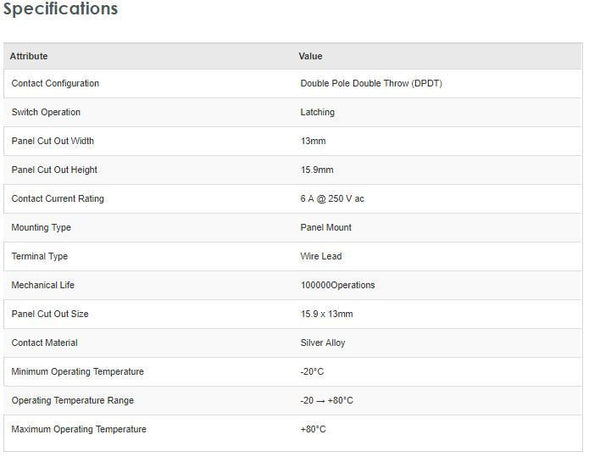Click the Specifications heading

pyautogui.click(x=60, y=10)
